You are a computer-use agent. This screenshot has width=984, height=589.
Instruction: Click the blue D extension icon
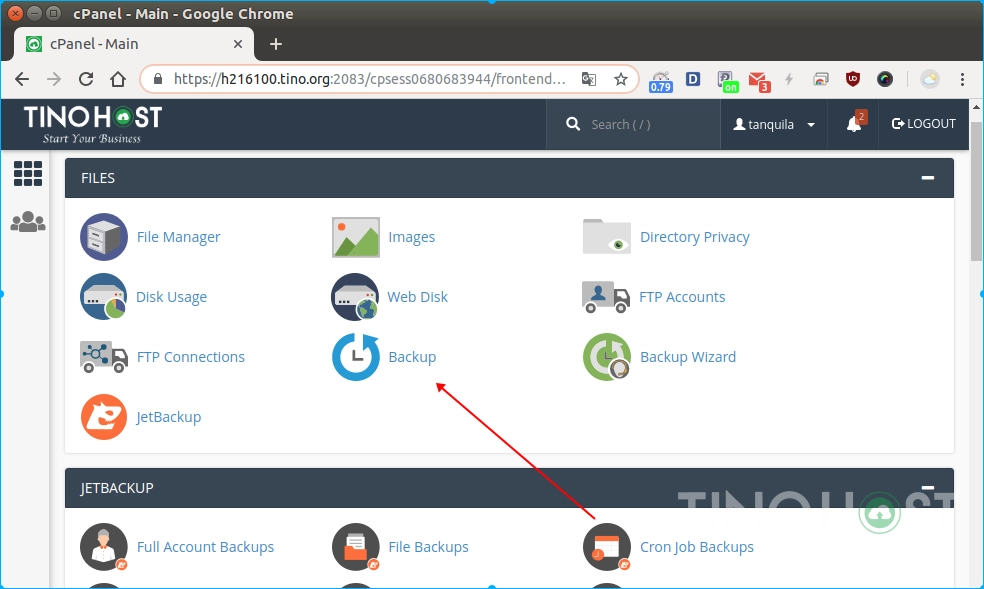693,79
